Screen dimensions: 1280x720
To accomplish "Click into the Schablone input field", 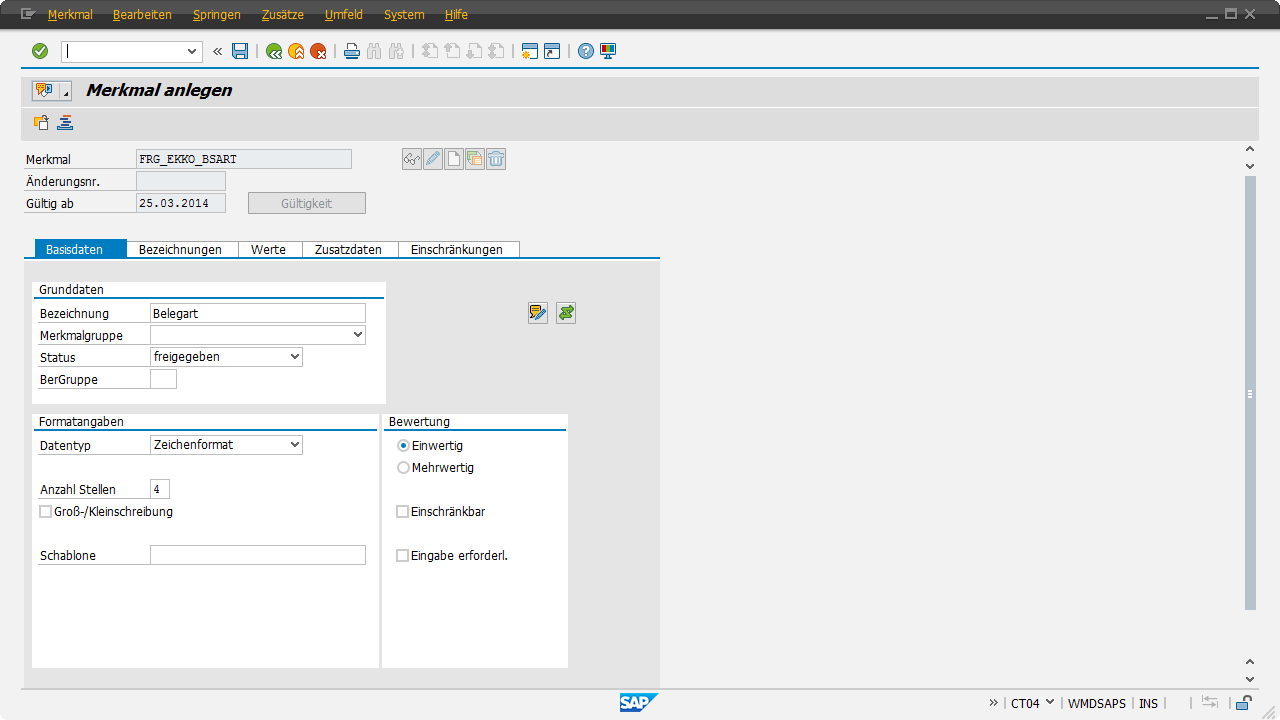I will (x=257, y=555).
